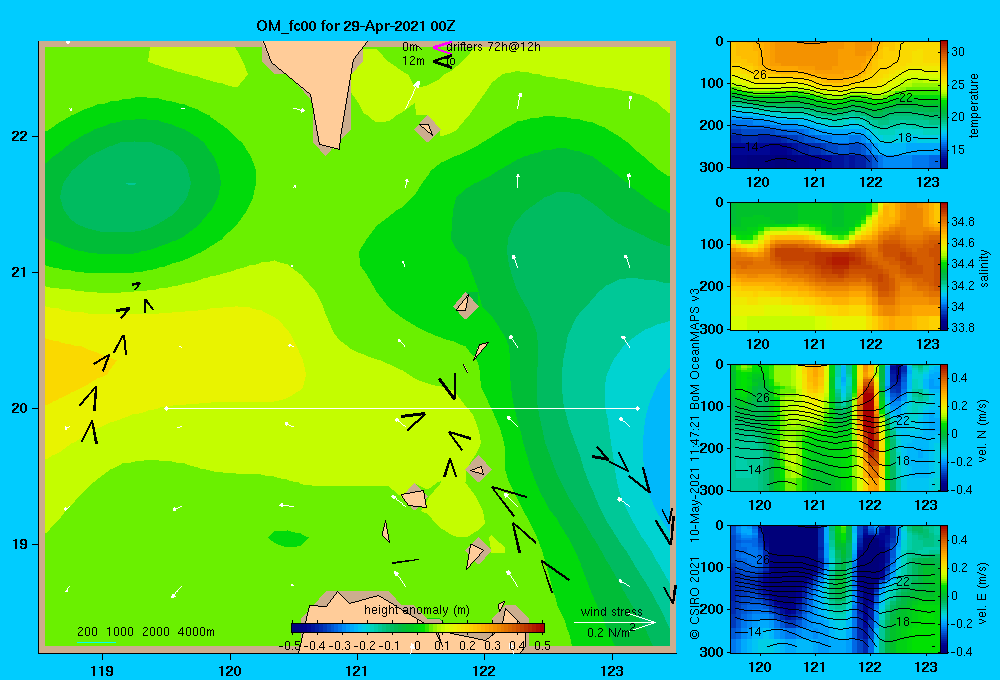Click the vel. E color bar

point(943,589)
